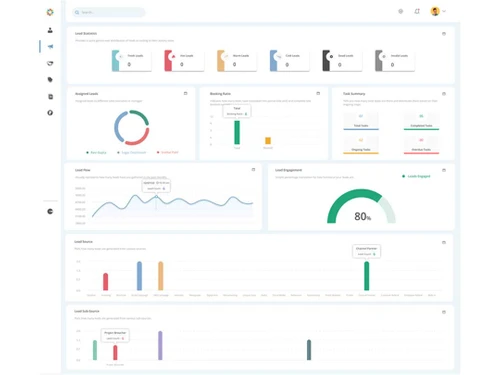Click the dark teal bar in Lead Sub-Source
500x375 pixels.
coord(309,350)
